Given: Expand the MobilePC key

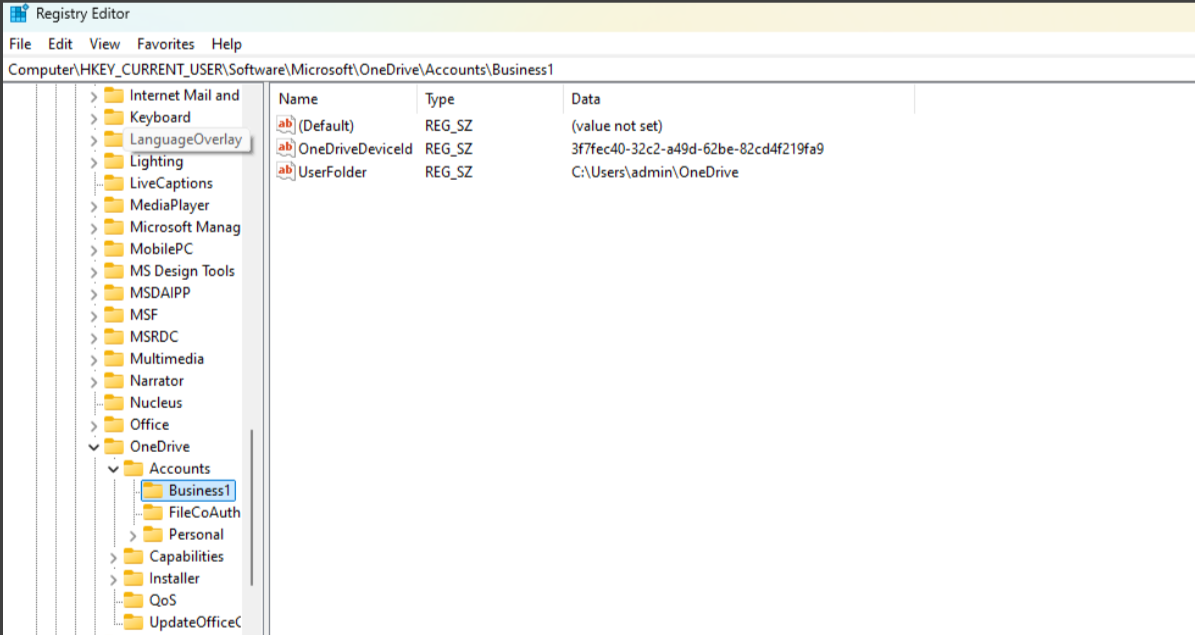Looking at the screenshot, I should (94, 250).
